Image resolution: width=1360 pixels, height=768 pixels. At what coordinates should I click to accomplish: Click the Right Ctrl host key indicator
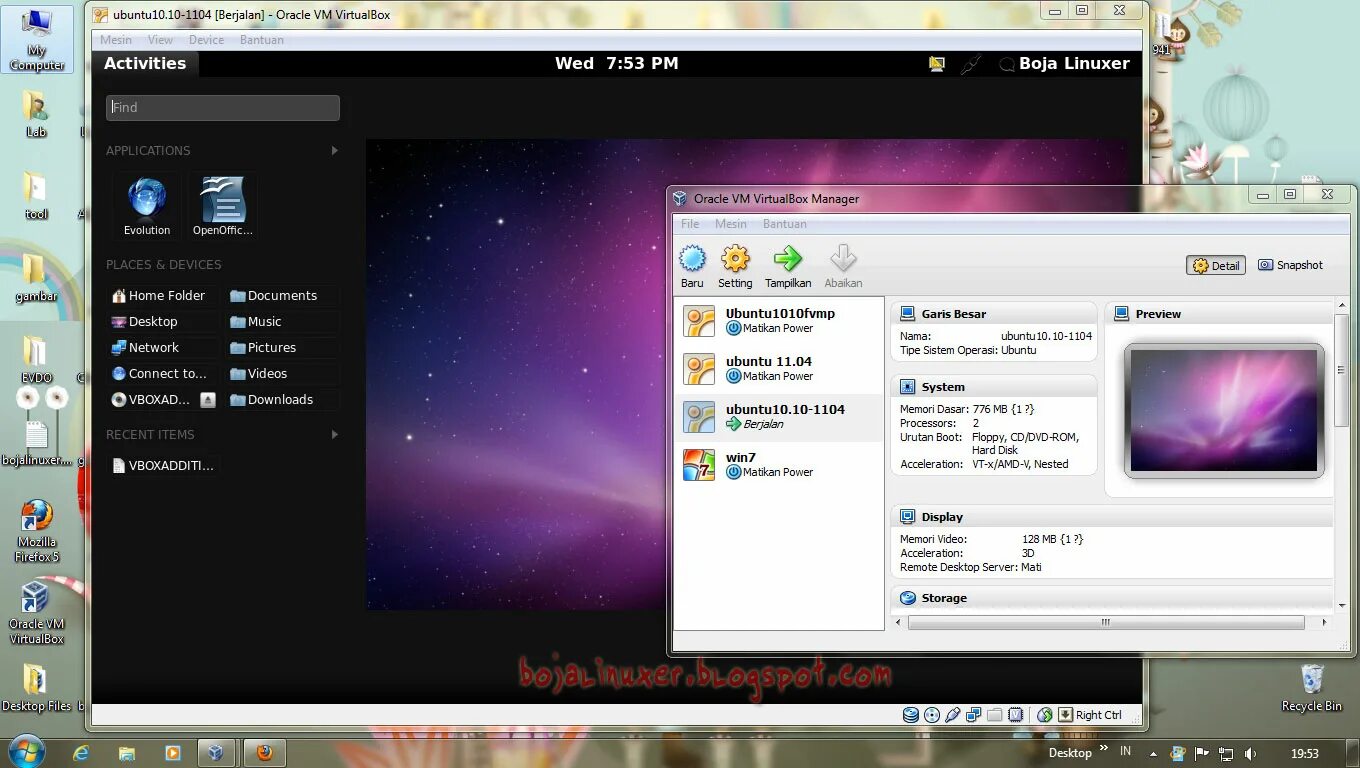[1090, 715]
